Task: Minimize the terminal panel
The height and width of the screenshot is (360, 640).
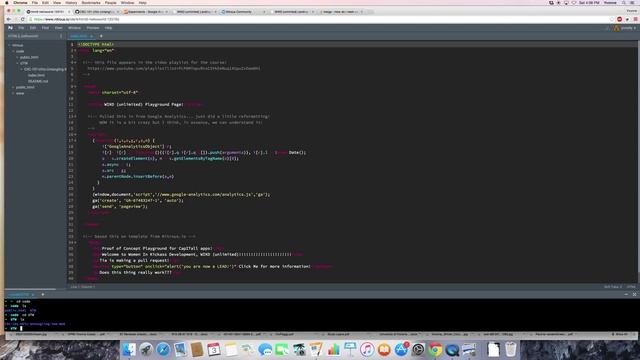Action: pos(626,294)
